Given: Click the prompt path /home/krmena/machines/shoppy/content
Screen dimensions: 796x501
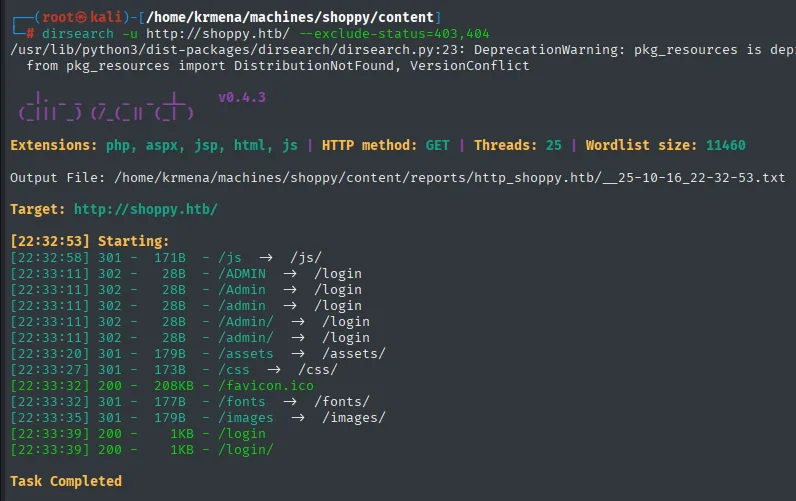Looking at the screenshot, I should [x=290, y=17].
